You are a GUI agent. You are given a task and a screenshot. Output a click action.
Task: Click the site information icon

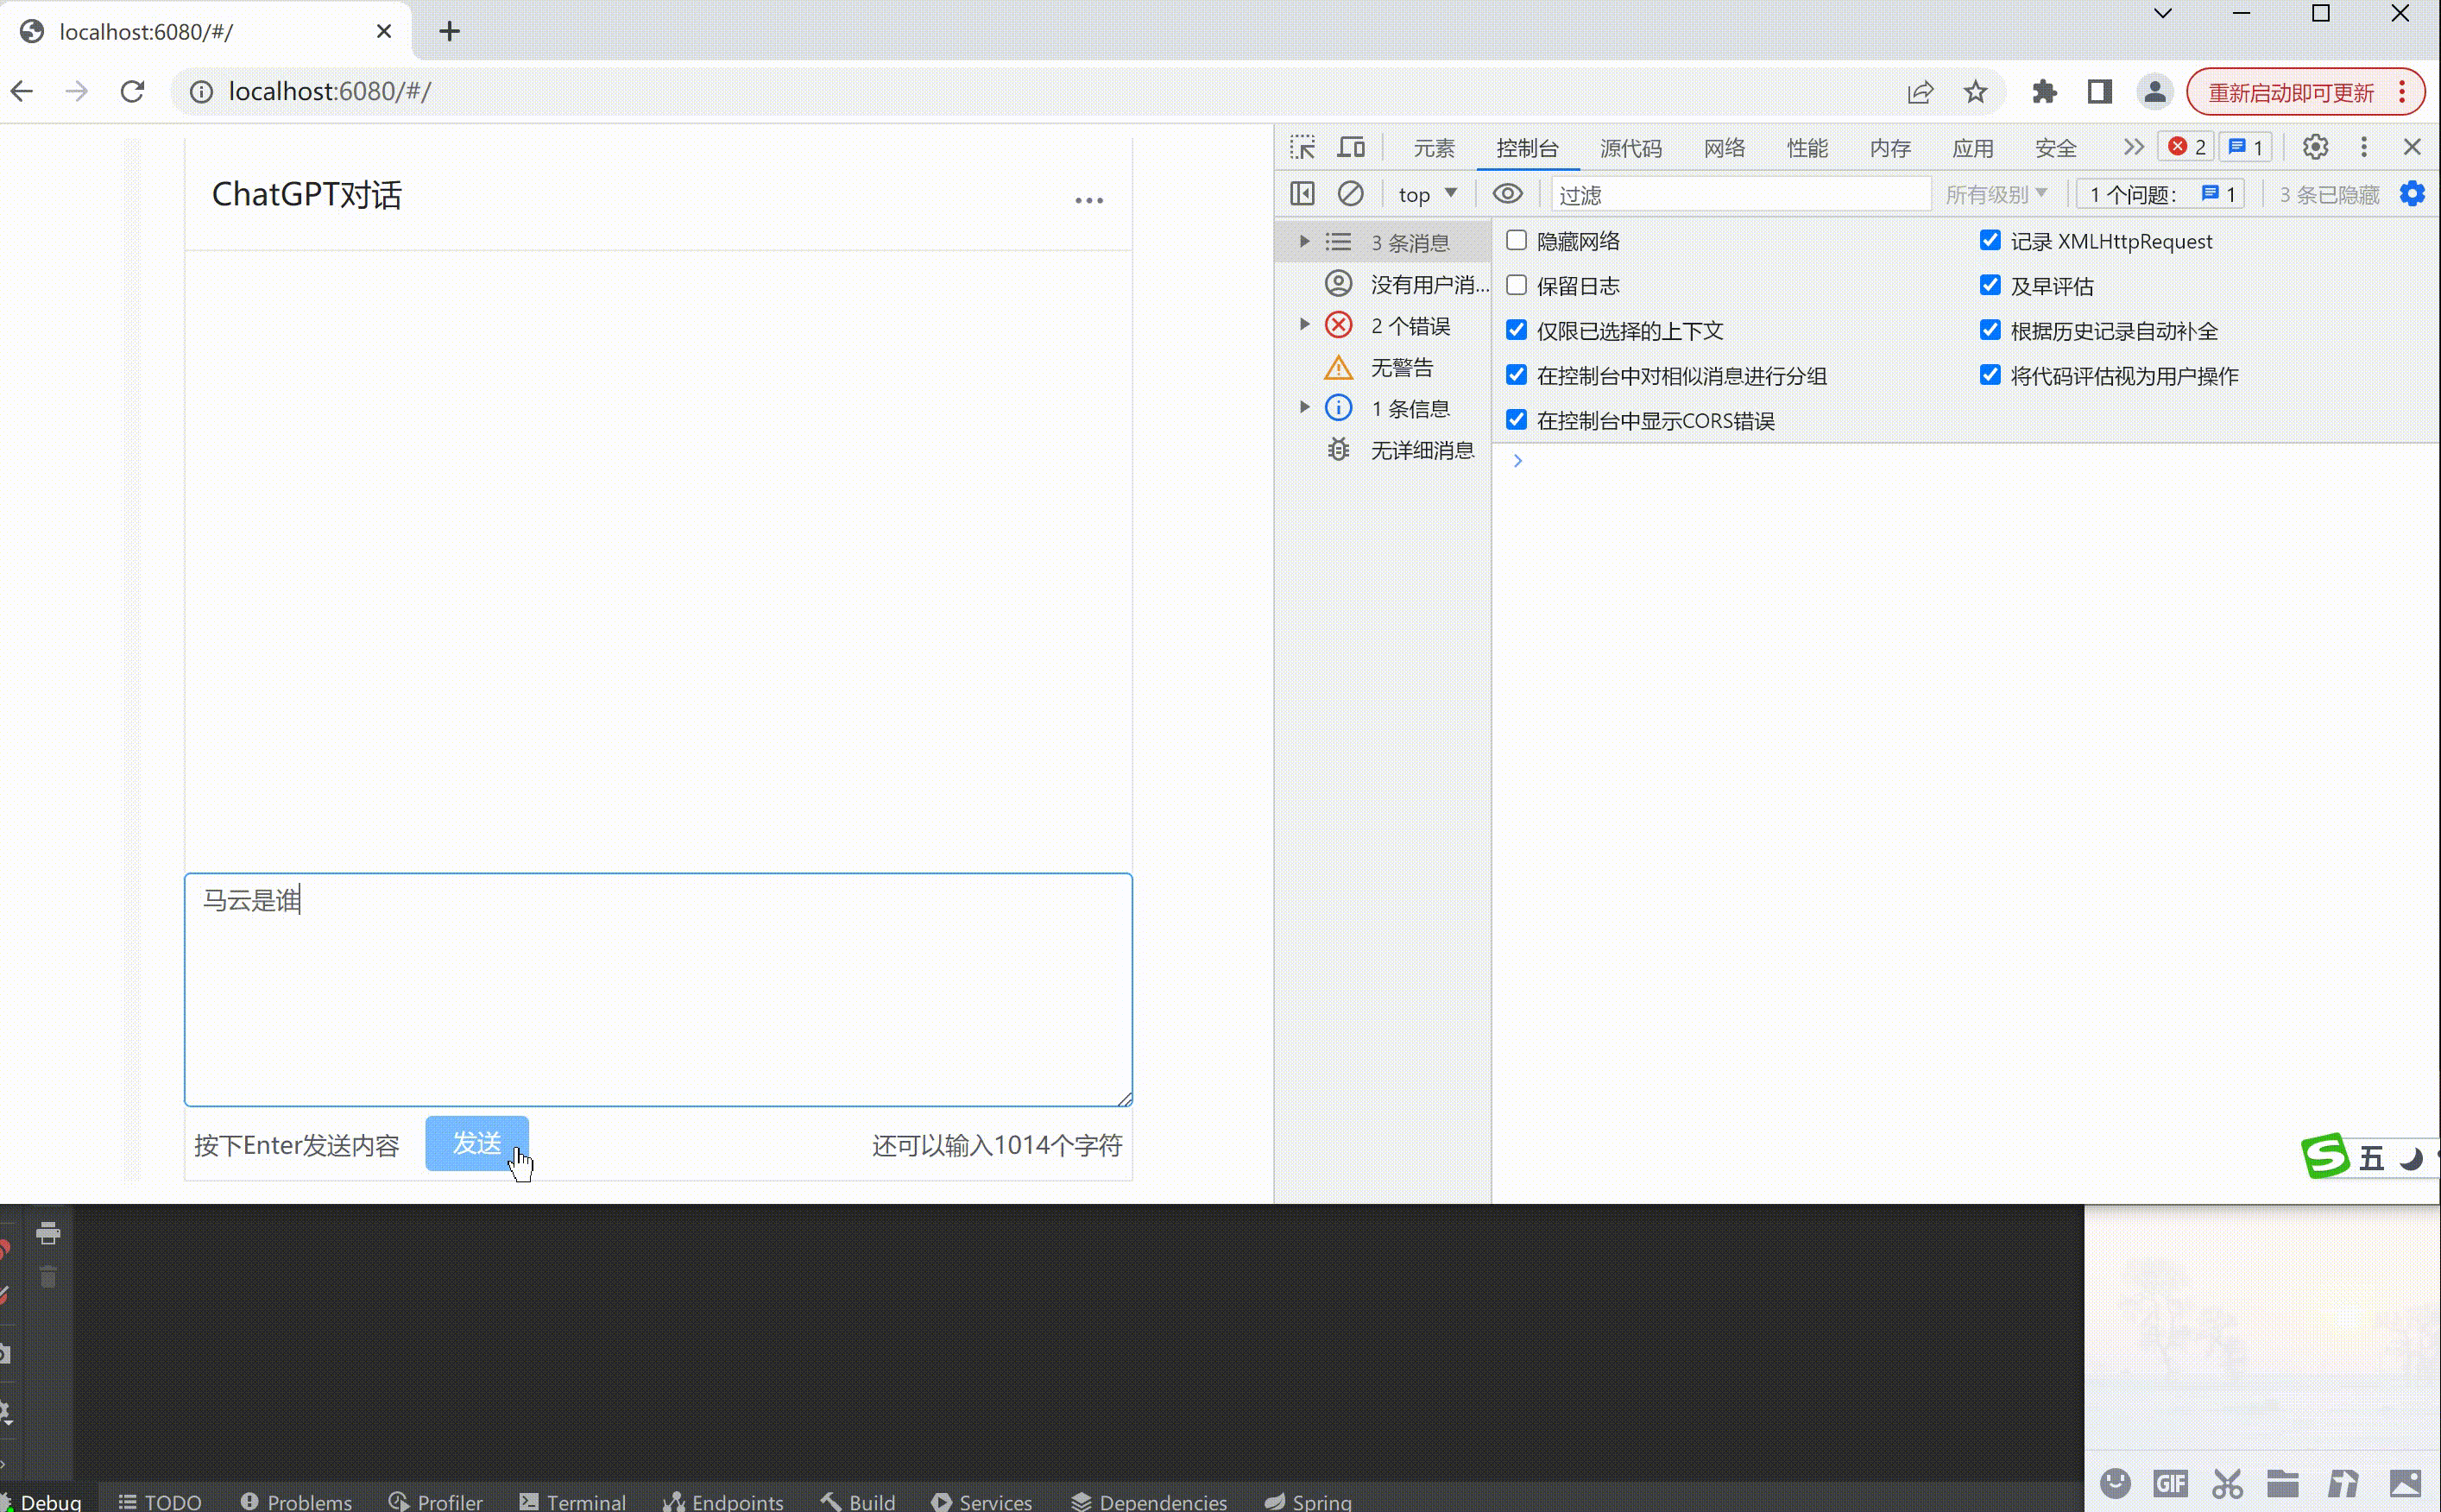[201, 92]
